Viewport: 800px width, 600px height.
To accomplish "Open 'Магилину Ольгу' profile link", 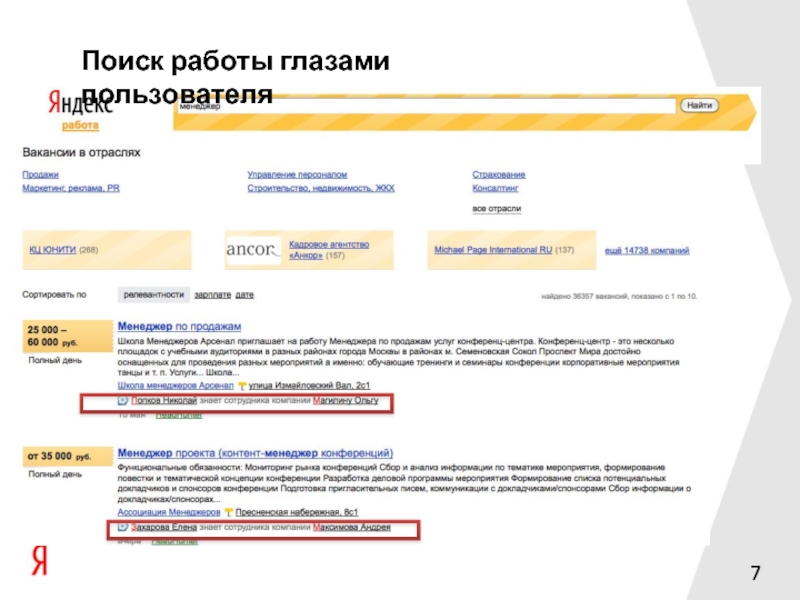I will pyautogui.click(x=345, y=401).
